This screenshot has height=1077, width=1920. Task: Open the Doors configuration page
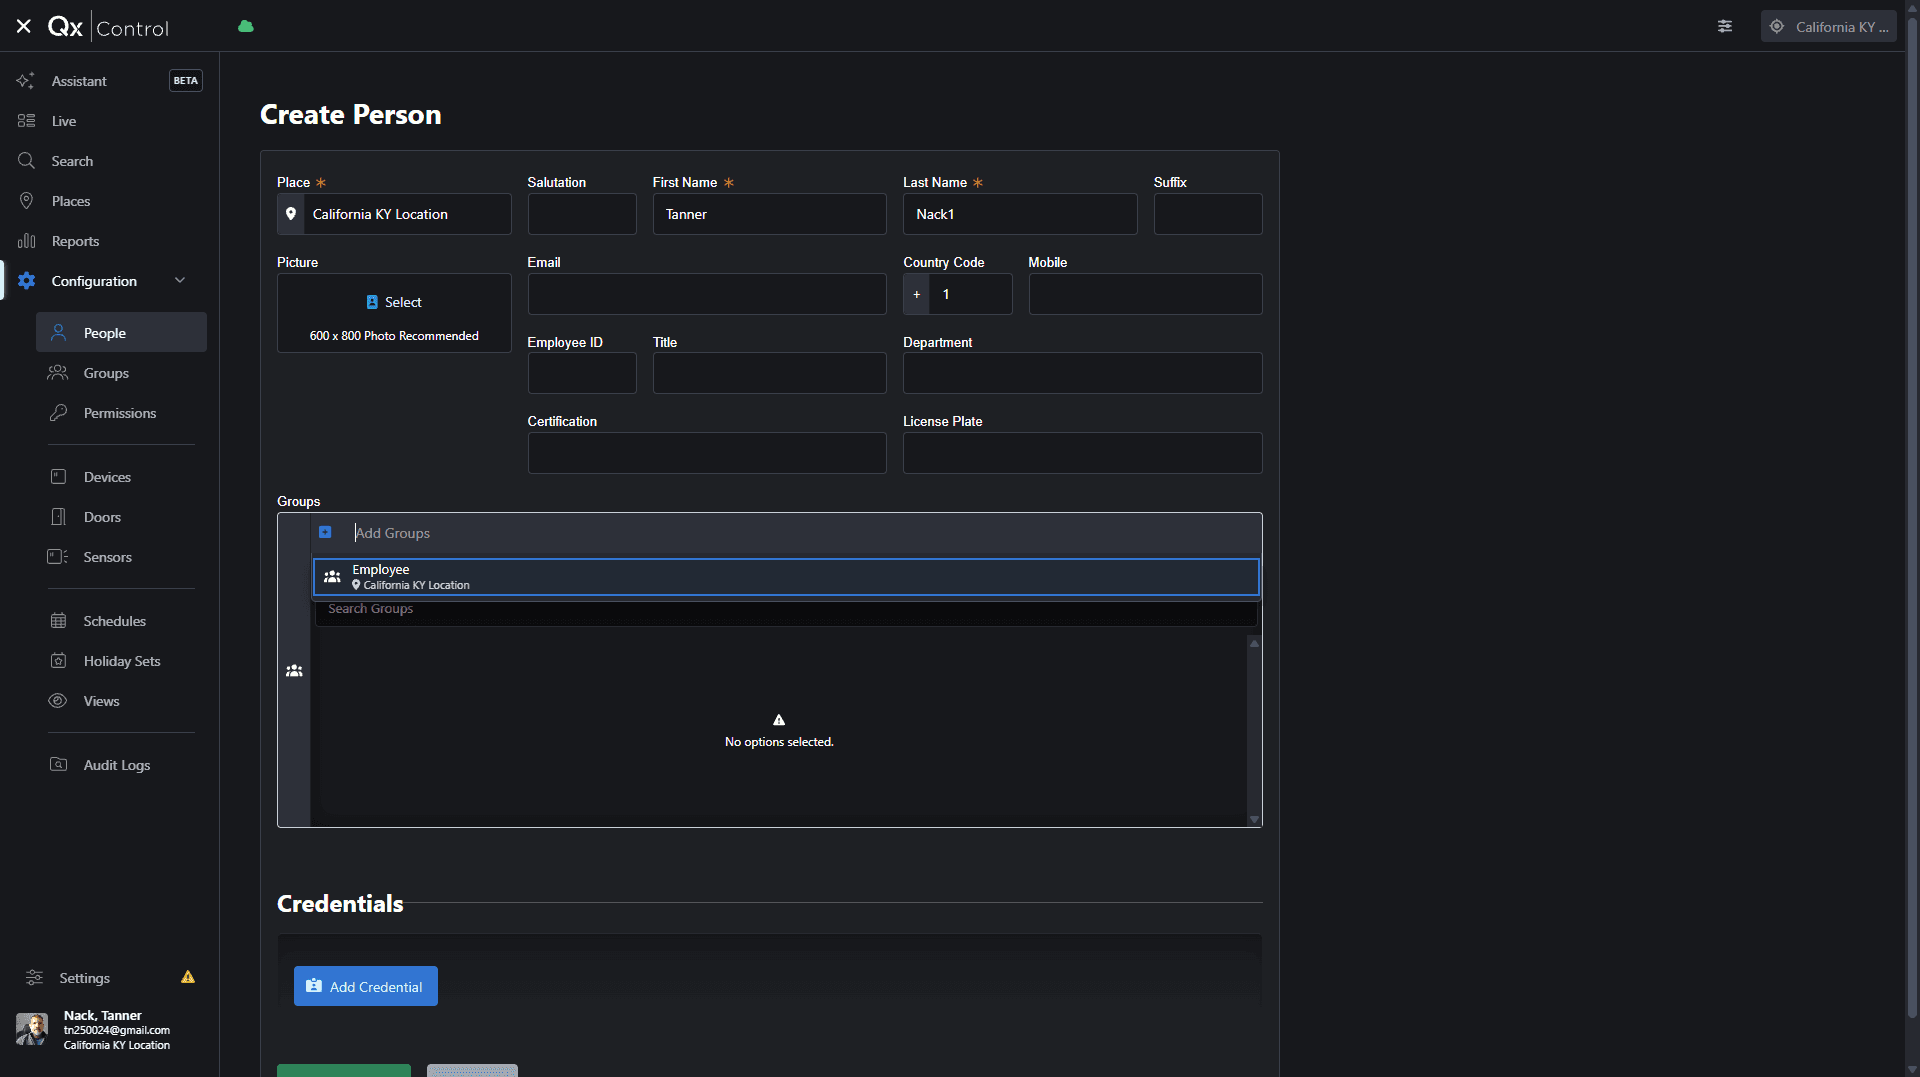(121, 517)
